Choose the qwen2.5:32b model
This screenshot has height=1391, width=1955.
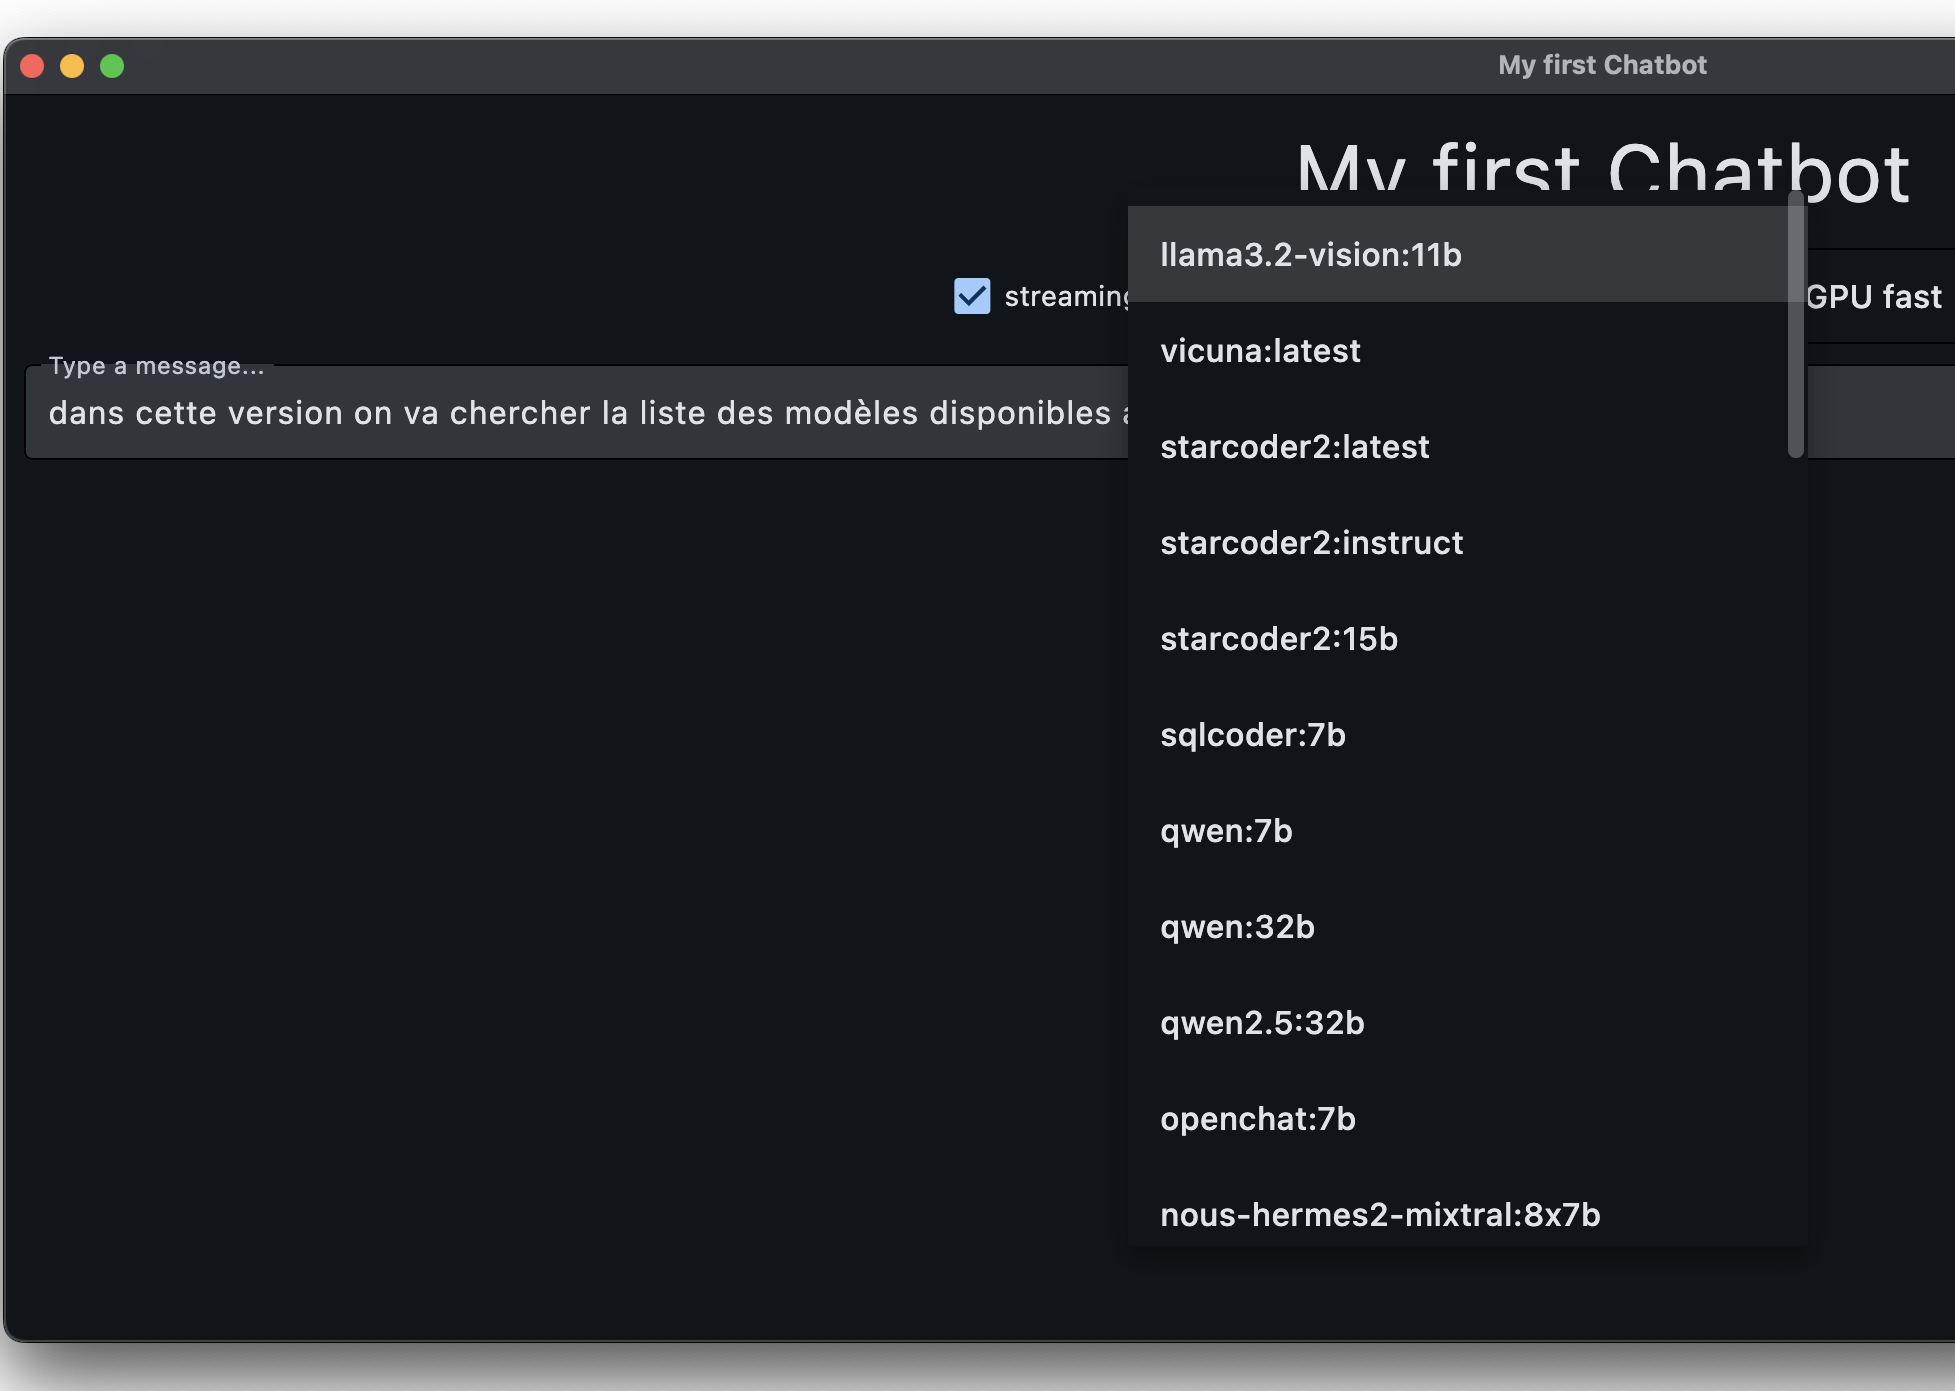click(x=1262, y=1023)
